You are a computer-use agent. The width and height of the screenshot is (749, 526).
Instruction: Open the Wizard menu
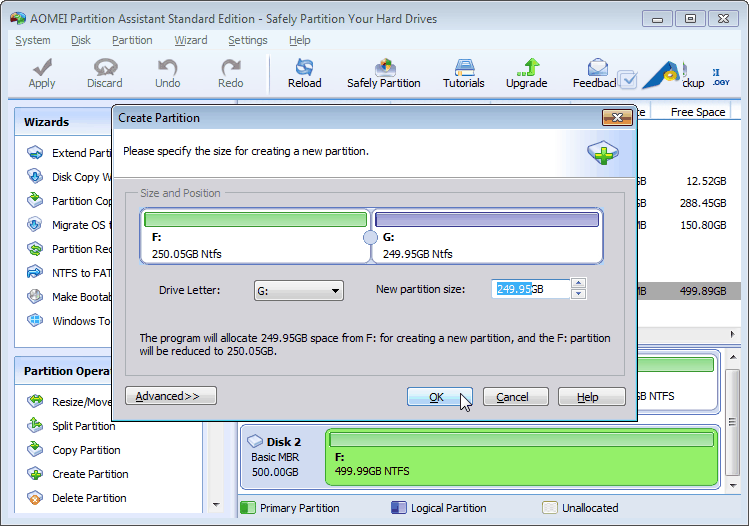click(x=191, y=41)
